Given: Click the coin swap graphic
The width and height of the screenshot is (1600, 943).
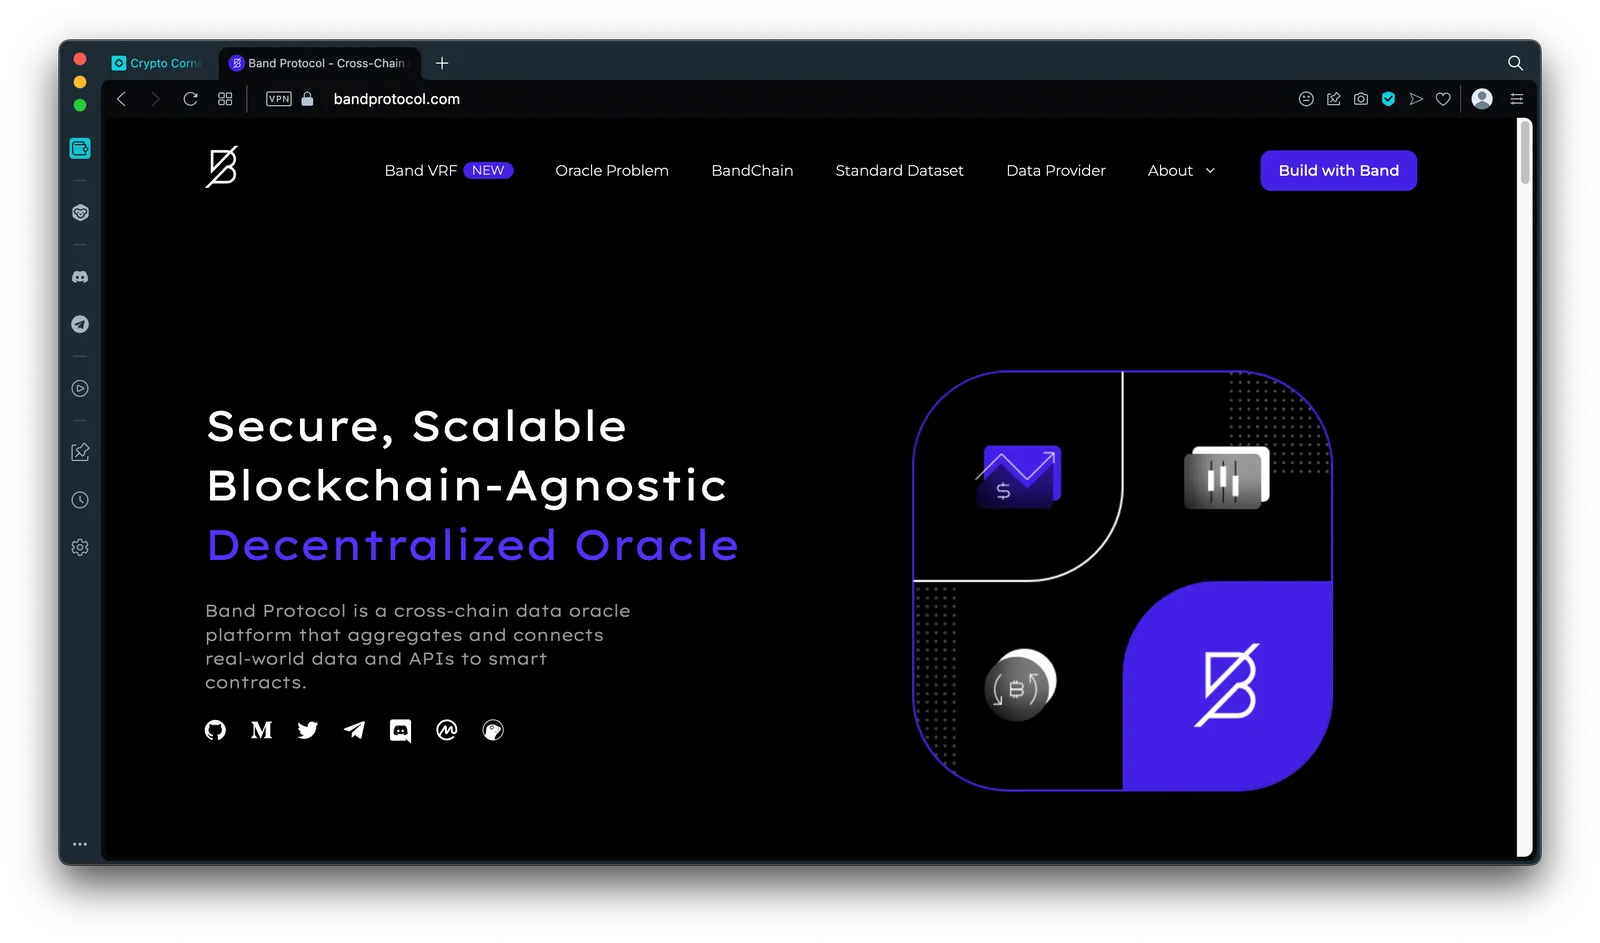Looking at the screenshot, I should point(1020,686).
